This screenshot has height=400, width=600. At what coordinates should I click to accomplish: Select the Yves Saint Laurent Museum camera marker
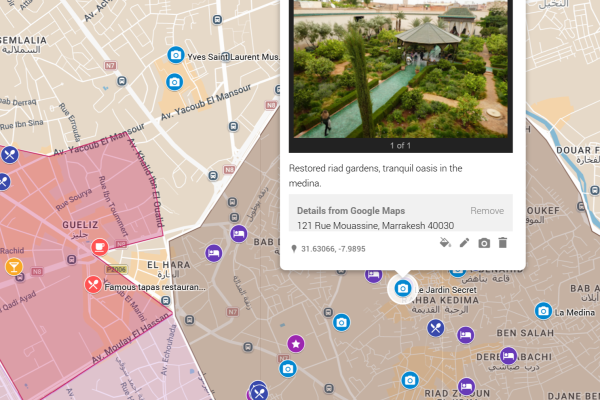(x=176, y=55)
